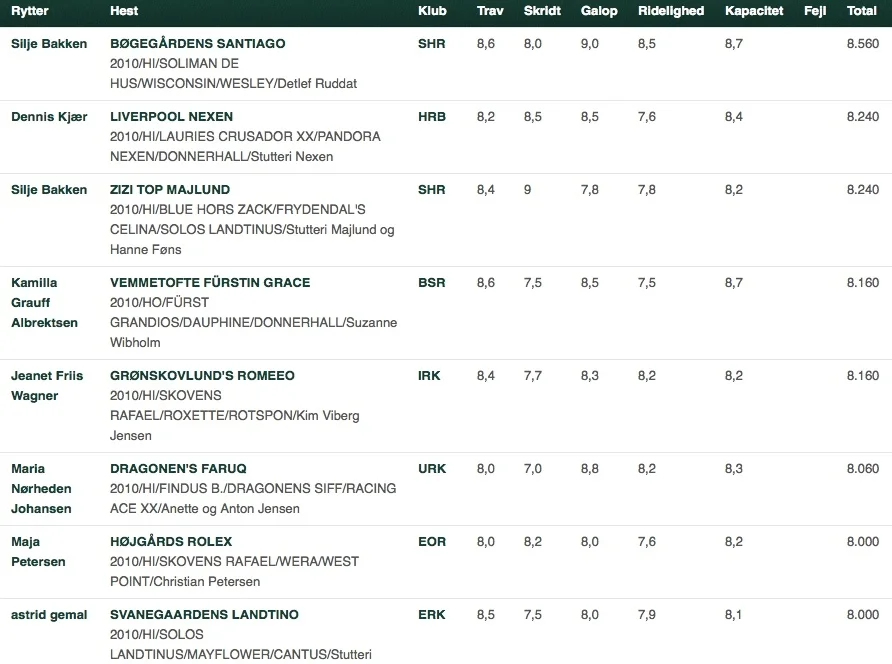Click SHR club in SANTIAGO row

pyautogui.click(x=432, y=44)
